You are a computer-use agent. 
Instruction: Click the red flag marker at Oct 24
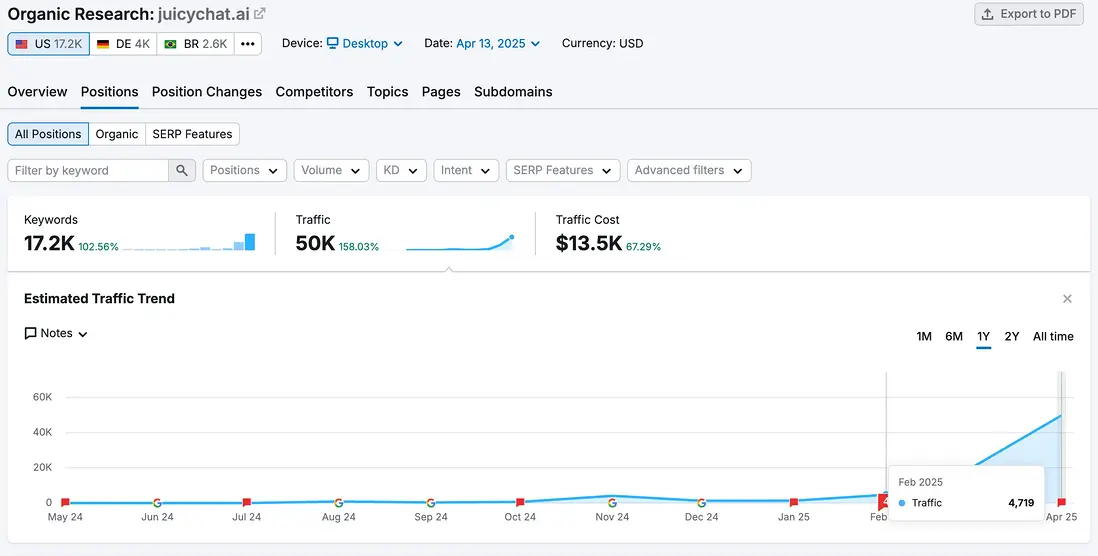[x=520, y=503]
